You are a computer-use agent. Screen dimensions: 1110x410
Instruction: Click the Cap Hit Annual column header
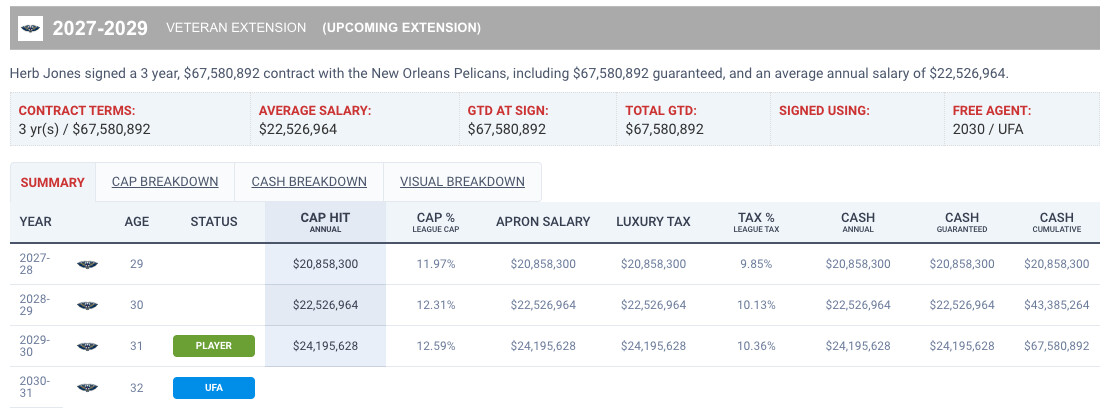[325, 221]
